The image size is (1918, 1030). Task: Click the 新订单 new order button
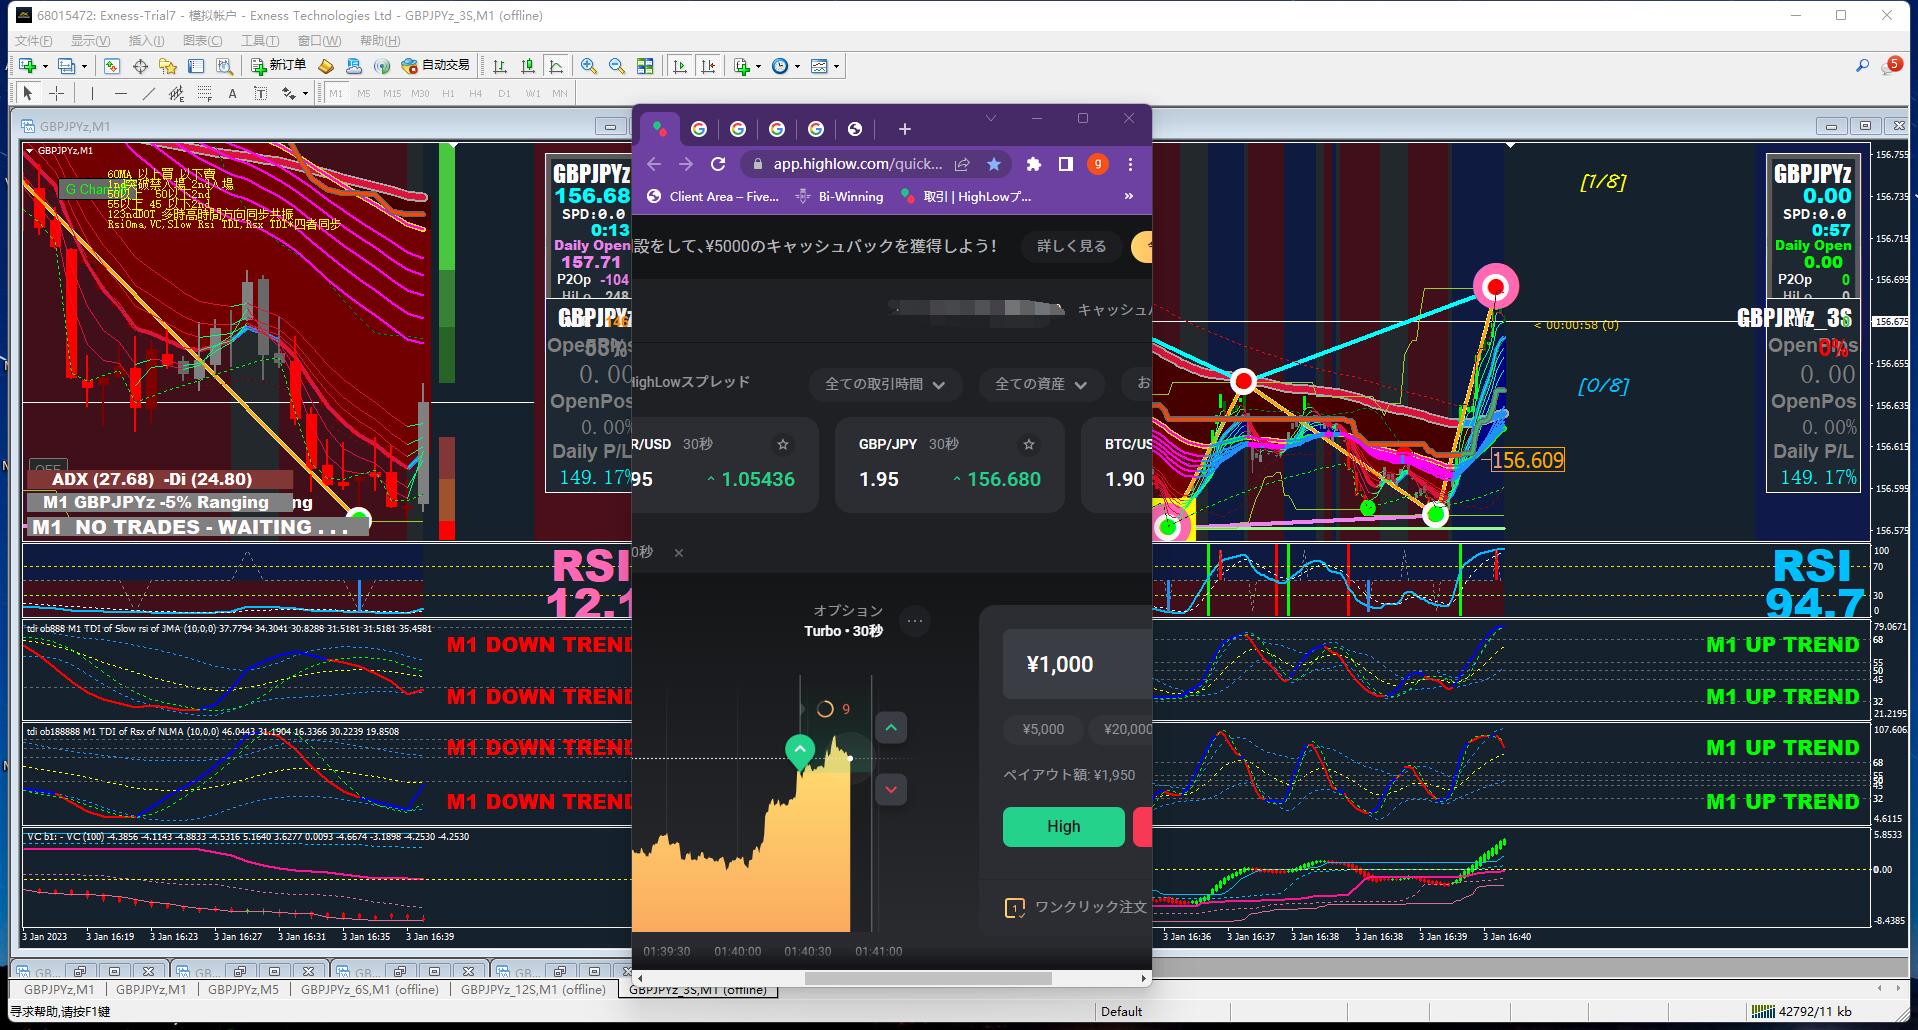[x=279, y=66]
